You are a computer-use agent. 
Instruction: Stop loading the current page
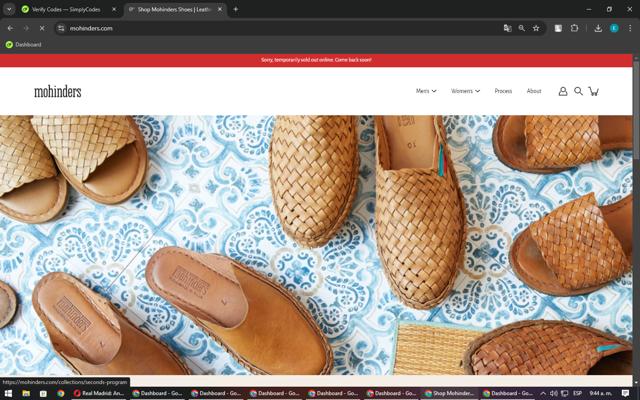click(42, 28)
